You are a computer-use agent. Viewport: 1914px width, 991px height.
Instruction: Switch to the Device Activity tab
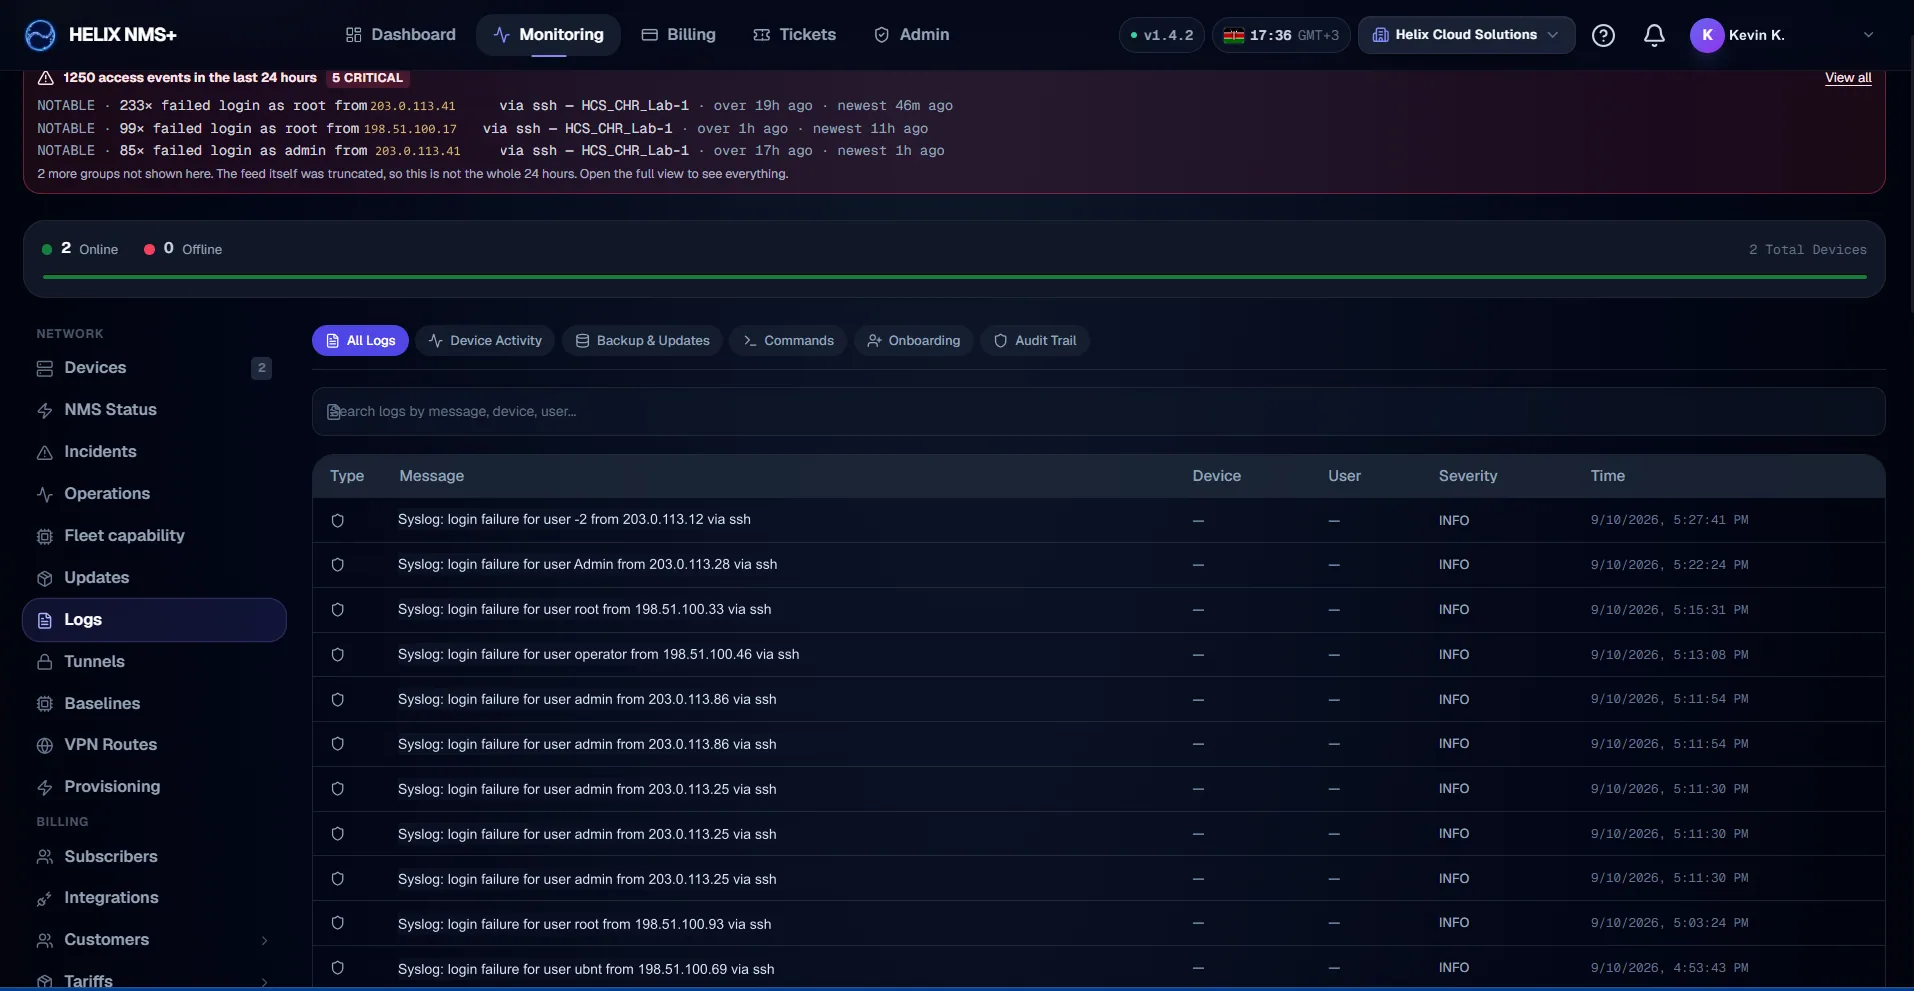click(485, 341)
